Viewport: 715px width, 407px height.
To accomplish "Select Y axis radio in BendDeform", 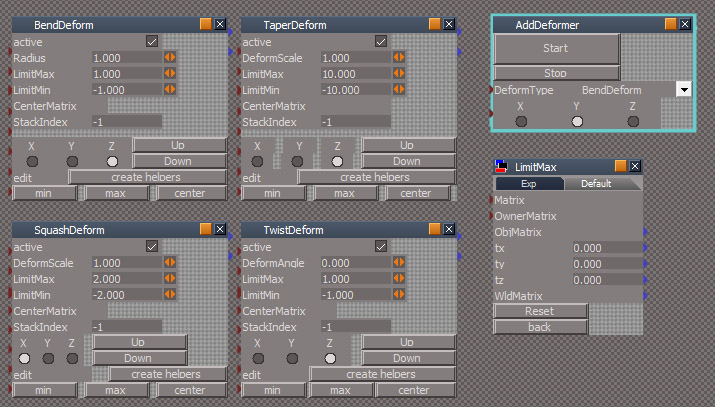I will (x=72, y=161).
